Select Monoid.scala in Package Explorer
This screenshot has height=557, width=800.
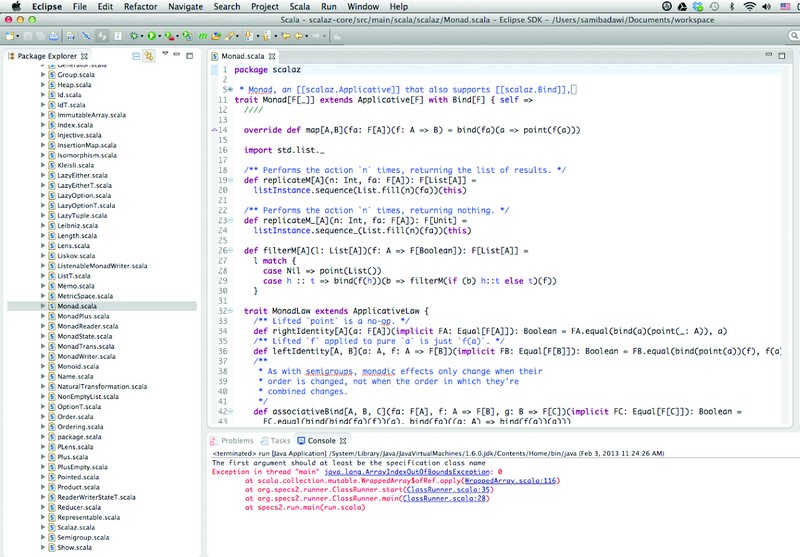coord(79,366)
